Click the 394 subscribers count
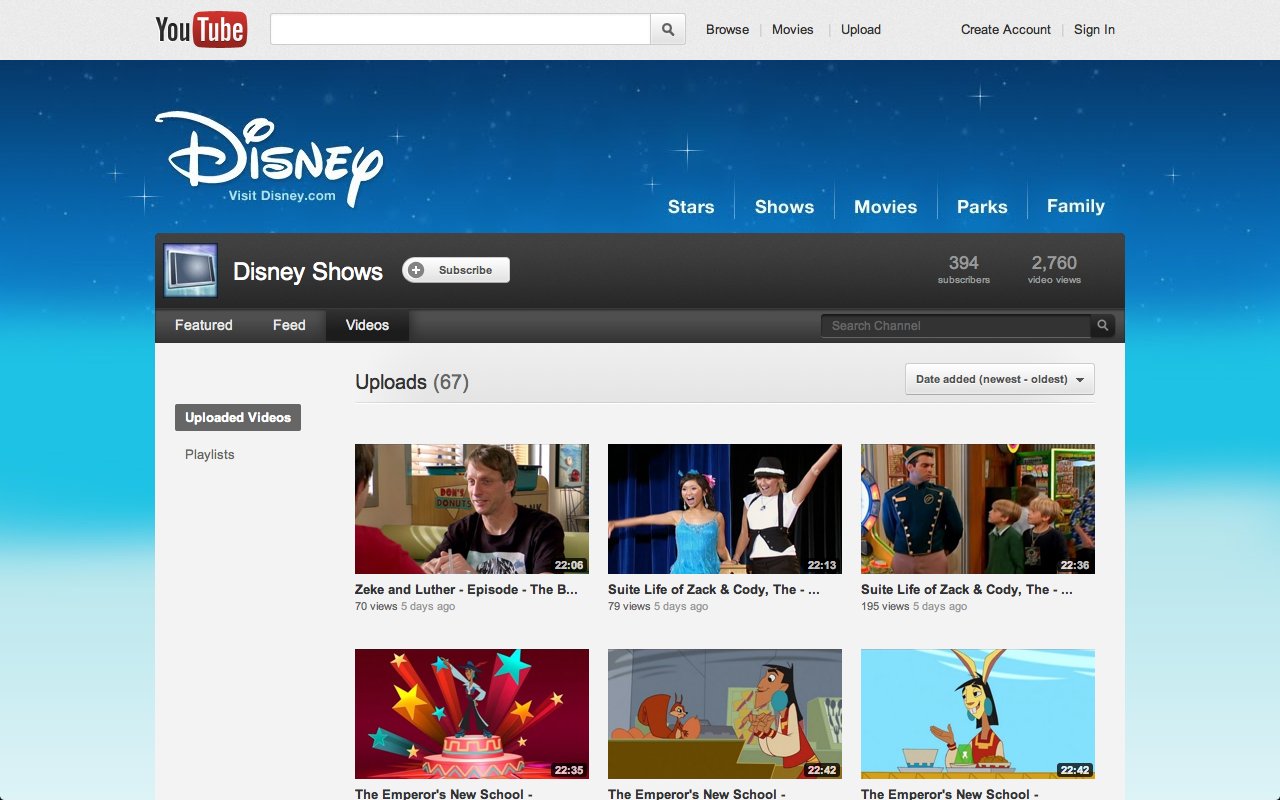The width and height of the screenshot is (1280, 800). [x=964, y=269]
